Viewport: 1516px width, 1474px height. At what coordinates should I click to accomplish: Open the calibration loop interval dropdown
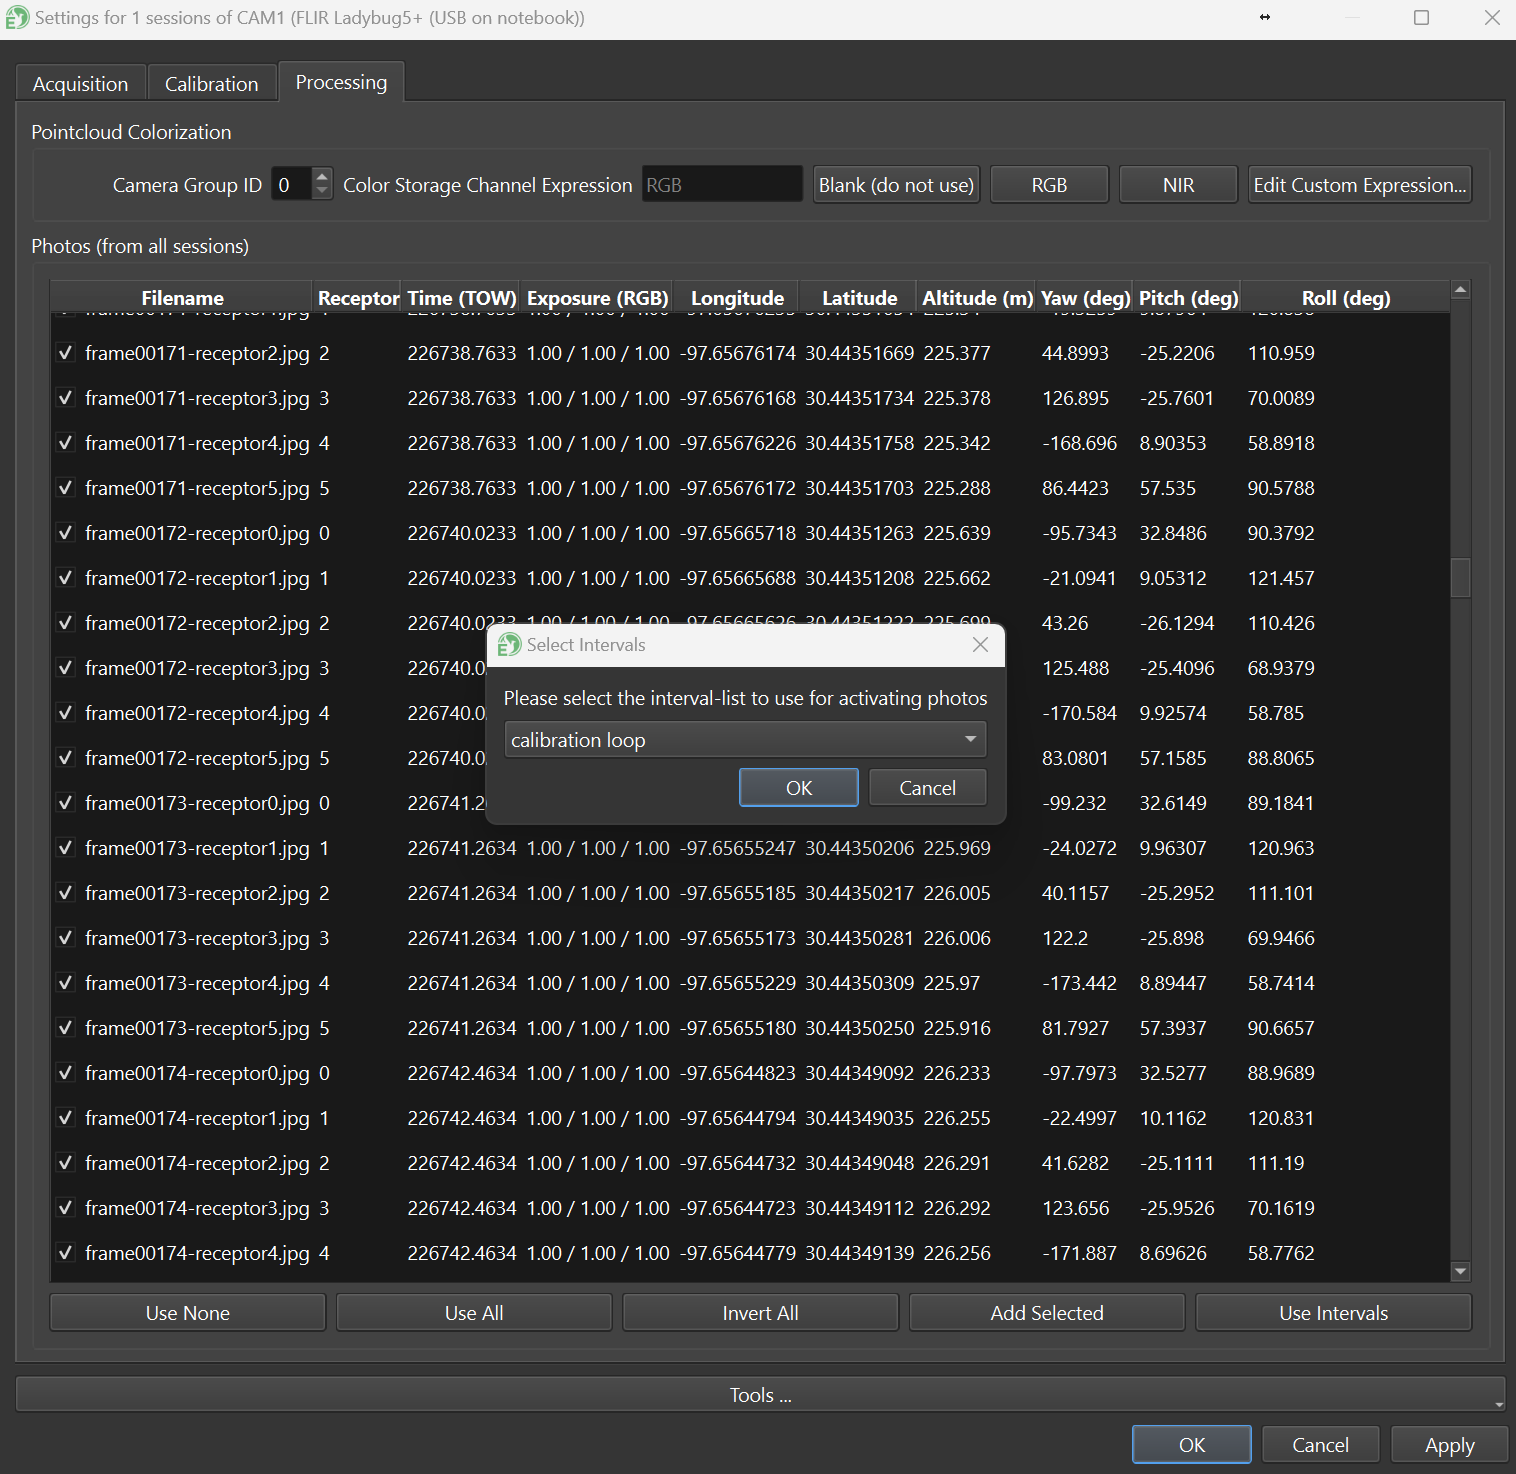coord(745,740)
